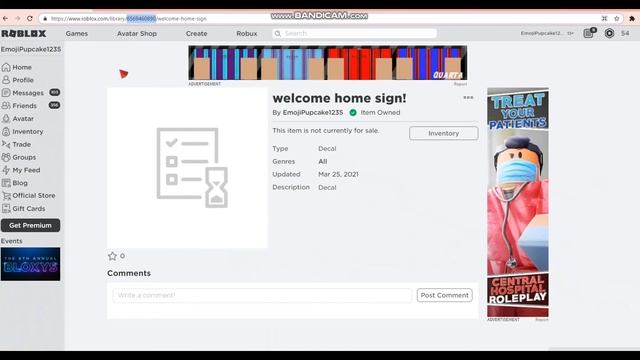Click the Profile icon in the sidebar
Screen dimensions: 640x360
(x=6, y=80)
